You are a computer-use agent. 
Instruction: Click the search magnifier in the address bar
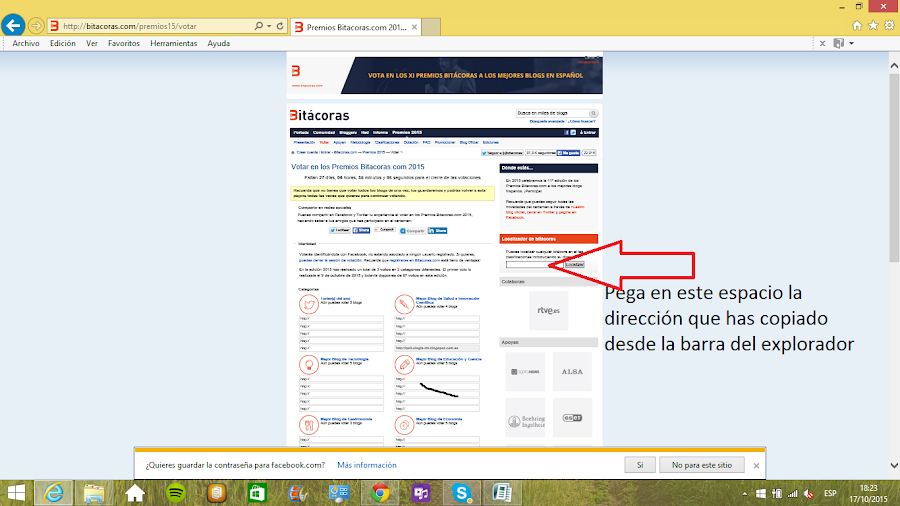pos(258,26)
